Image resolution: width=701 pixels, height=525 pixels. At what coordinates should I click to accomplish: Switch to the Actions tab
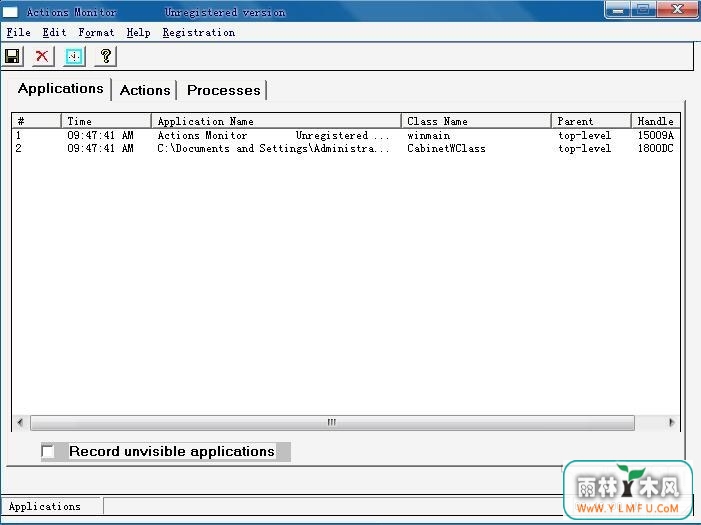point(145,90)
